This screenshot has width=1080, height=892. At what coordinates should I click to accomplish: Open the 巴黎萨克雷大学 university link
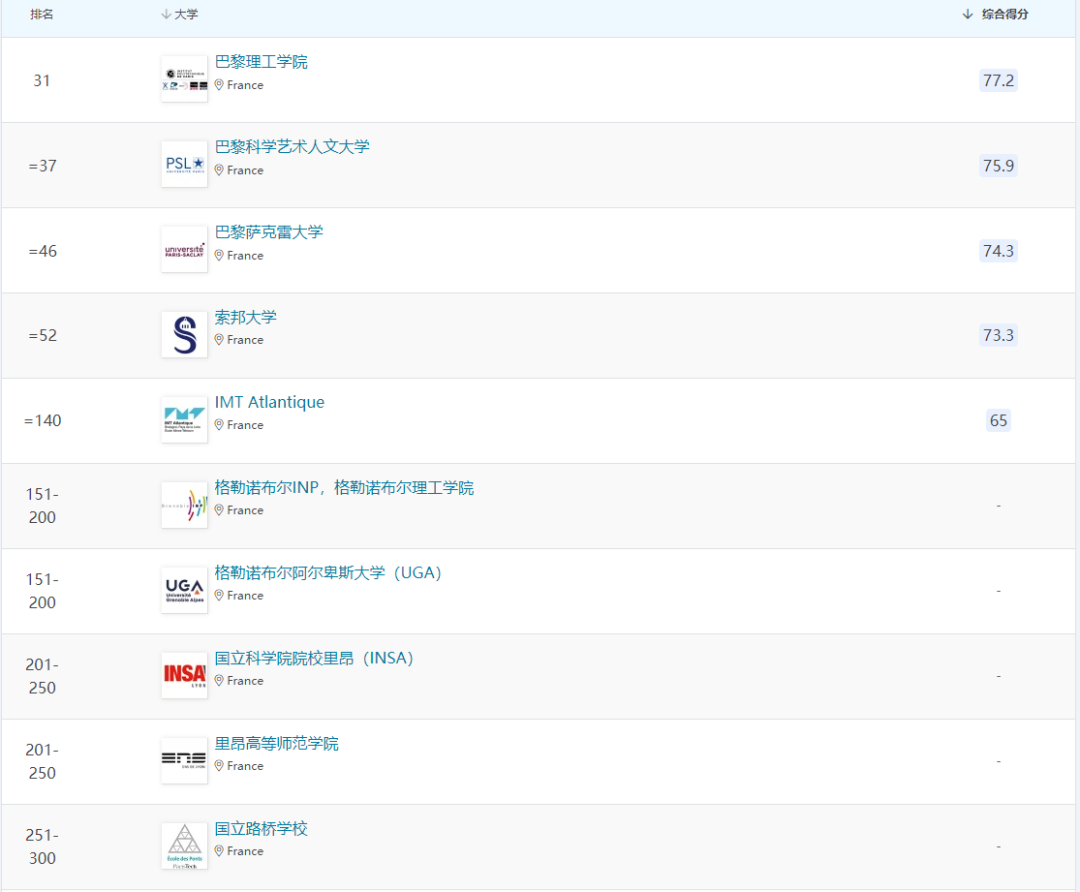point(270,231)
